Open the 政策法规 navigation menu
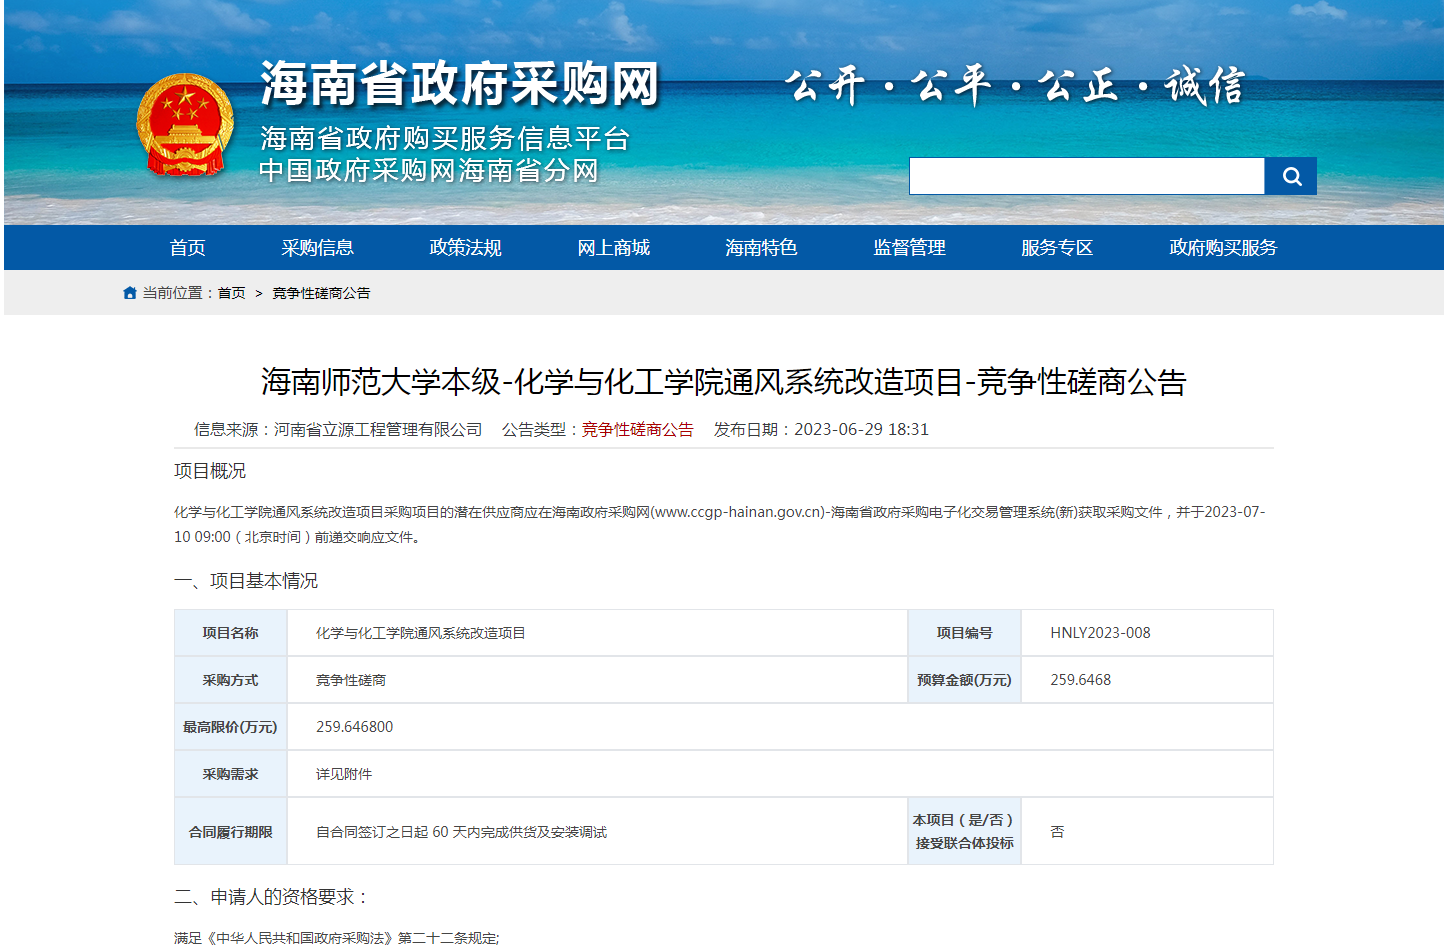 (x=465, y=247)
